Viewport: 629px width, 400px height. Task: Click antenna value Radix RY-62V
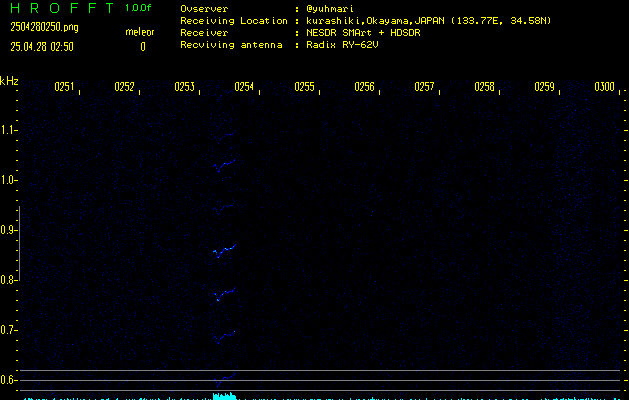[x=342, y=45]
